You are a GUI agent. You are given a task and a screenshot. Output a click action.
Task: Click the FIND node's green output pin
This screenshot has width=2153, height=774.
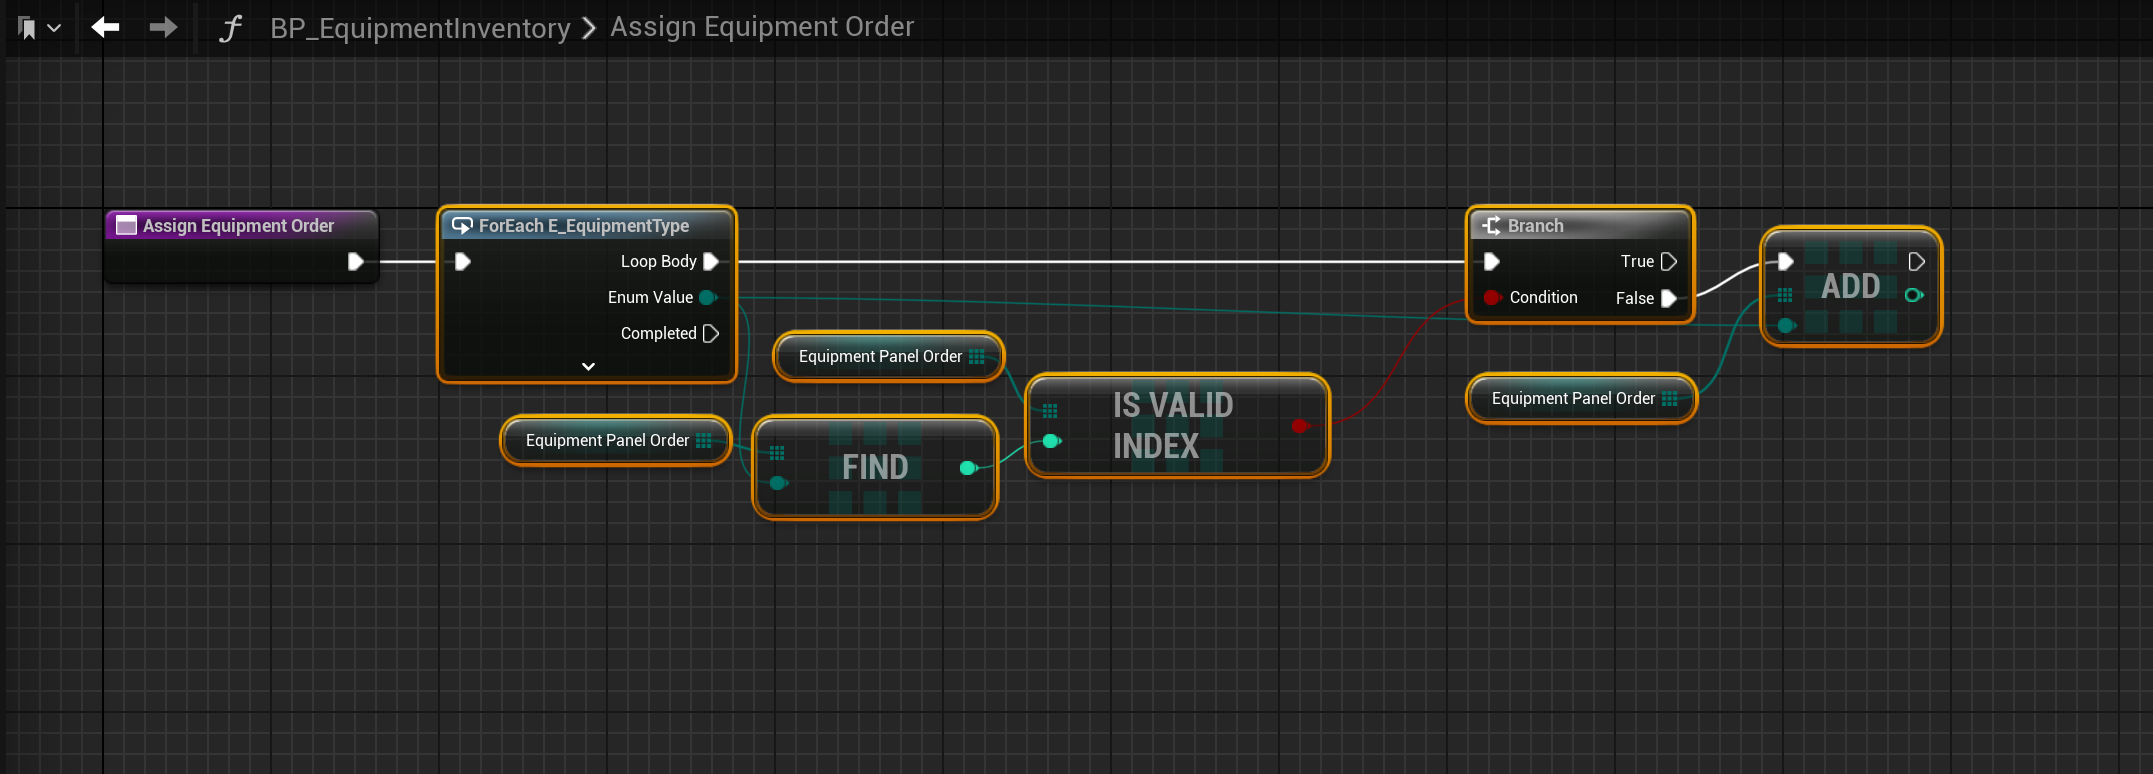tap(967, 468)
